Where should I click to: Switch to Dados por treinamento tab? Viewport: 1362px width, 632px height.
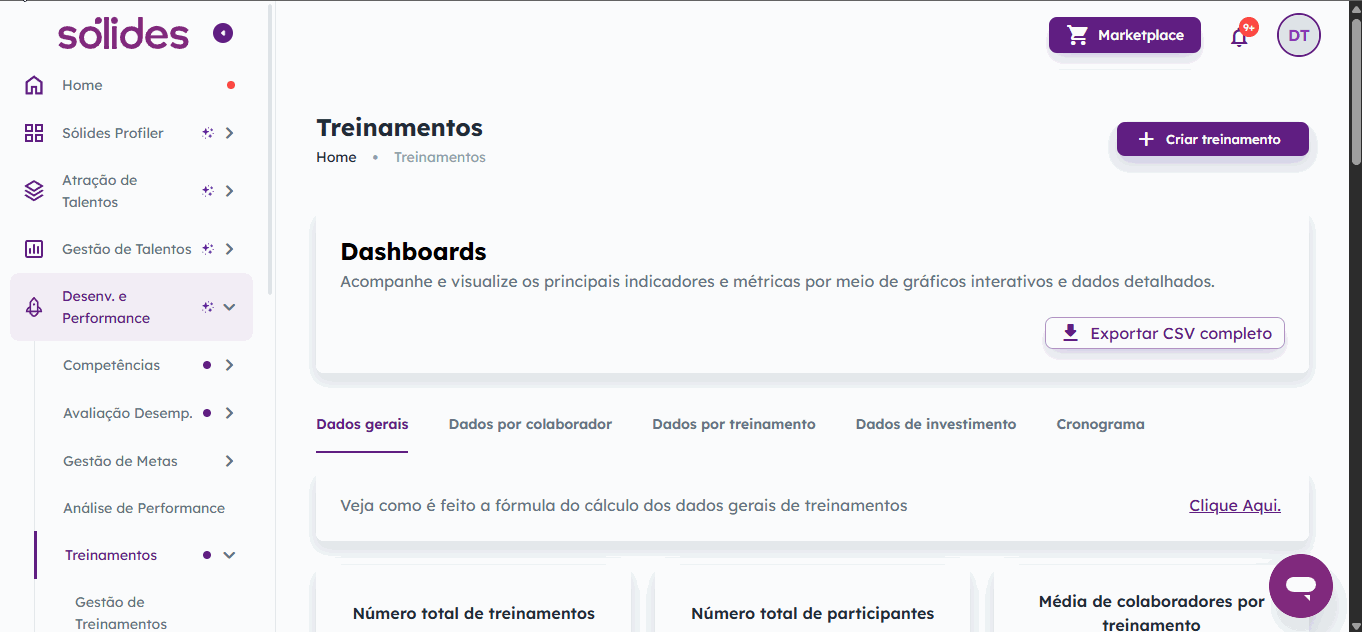734,424
